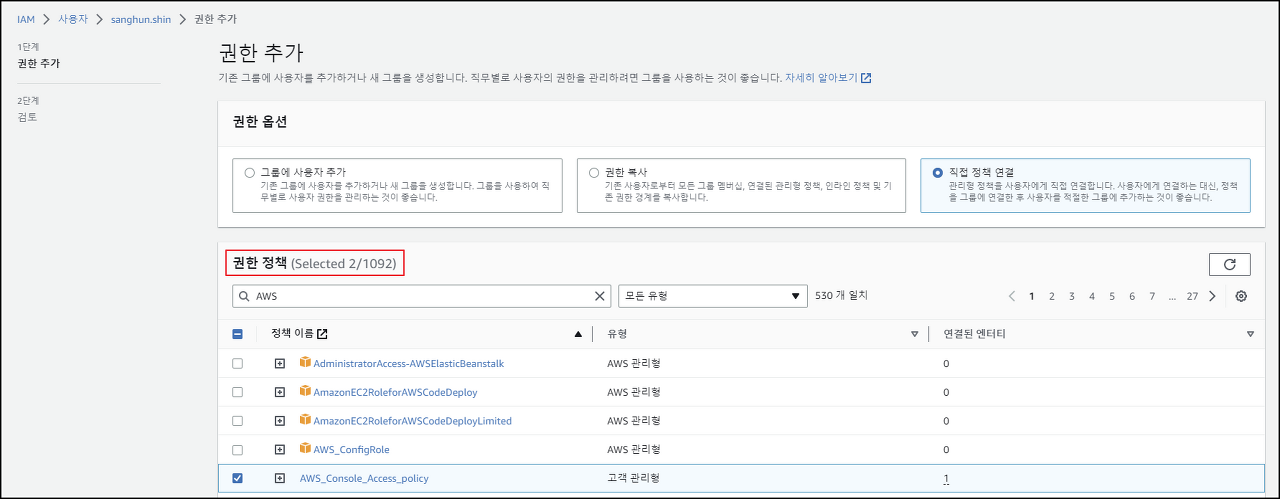The width and height of the screenshot is (1280, 499).
Task: Jump to last page 27
Action: pos(1192,296)
